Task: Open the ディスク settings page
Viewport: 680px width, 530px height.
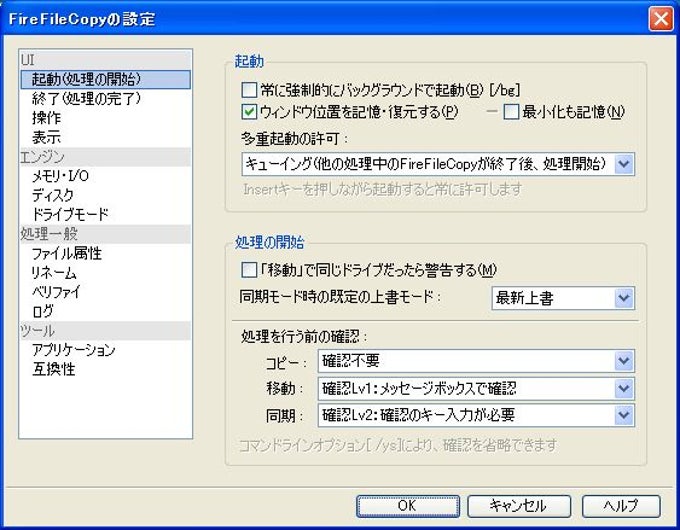Action: point(105,195)
